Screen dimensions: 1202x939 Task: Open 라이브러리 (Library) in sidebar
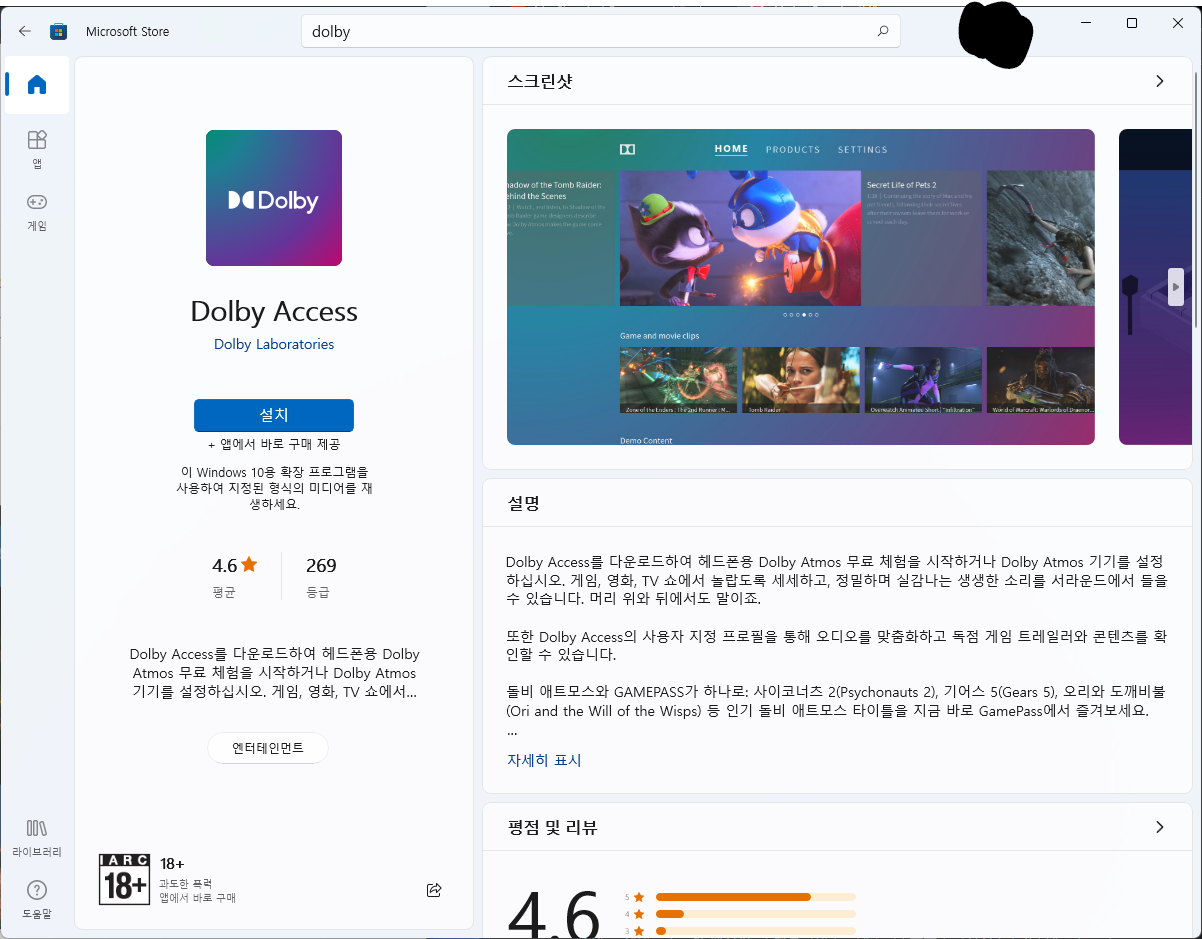[x=37, y=838]
